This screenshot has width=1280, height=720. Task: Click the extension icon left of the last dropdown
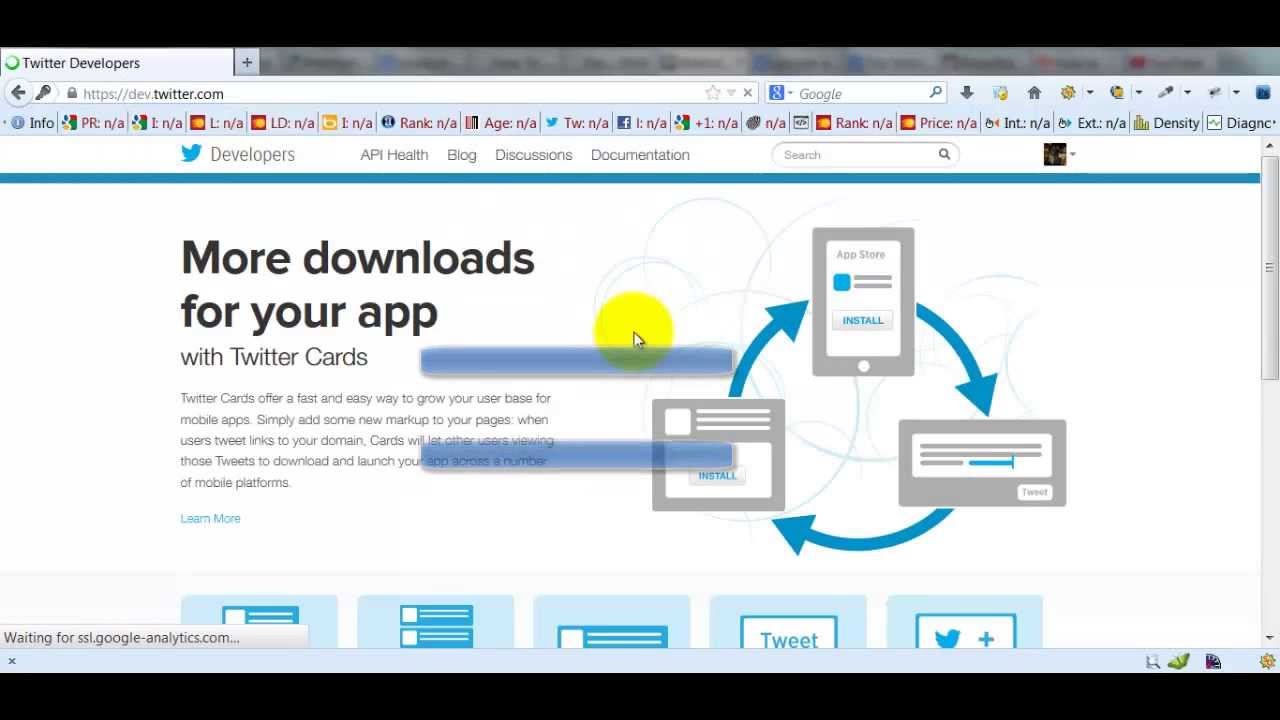pyautogui.click(x=1215, y=93)
